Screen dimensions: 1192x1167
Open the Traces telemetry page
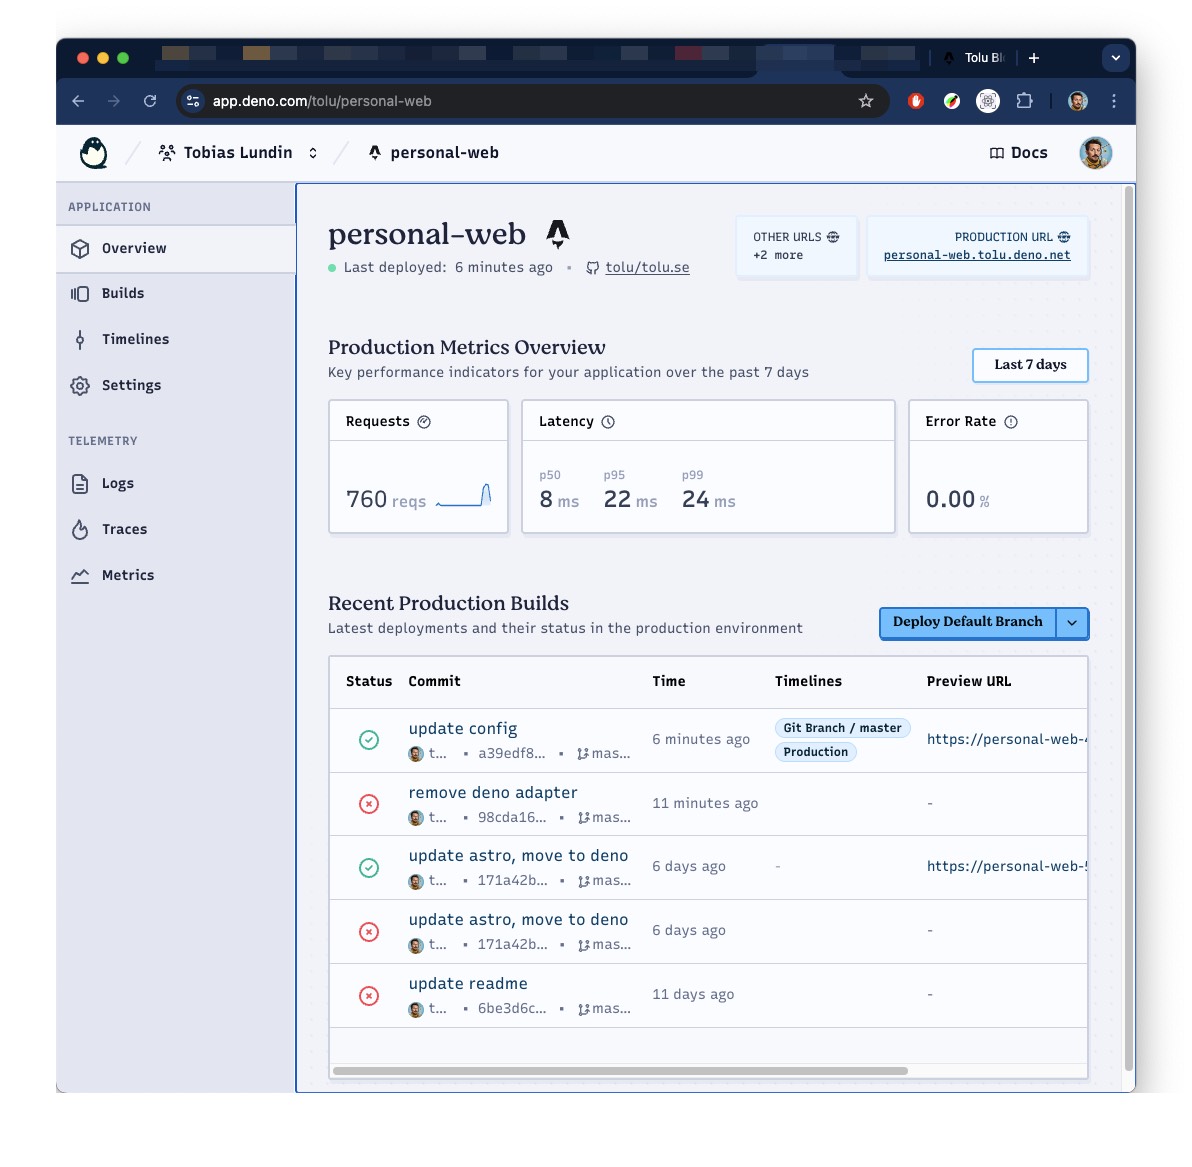(176, 529)
